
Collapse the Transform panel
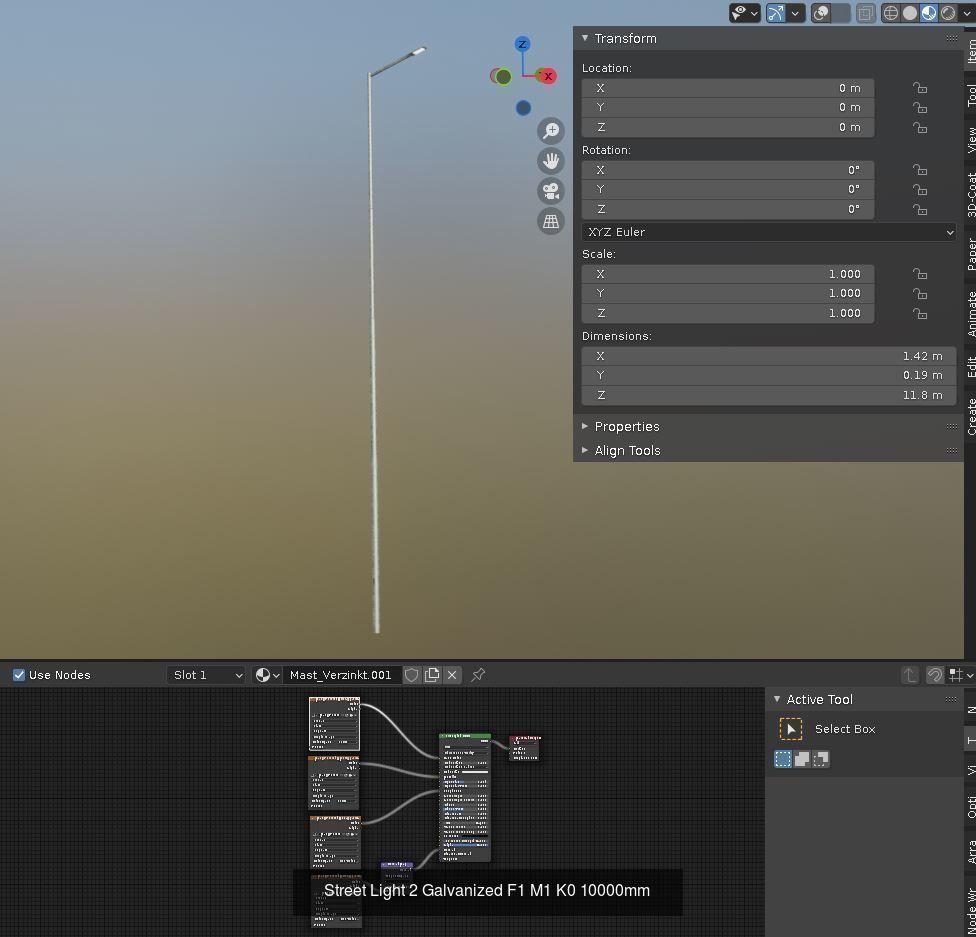tap(585, 38)
